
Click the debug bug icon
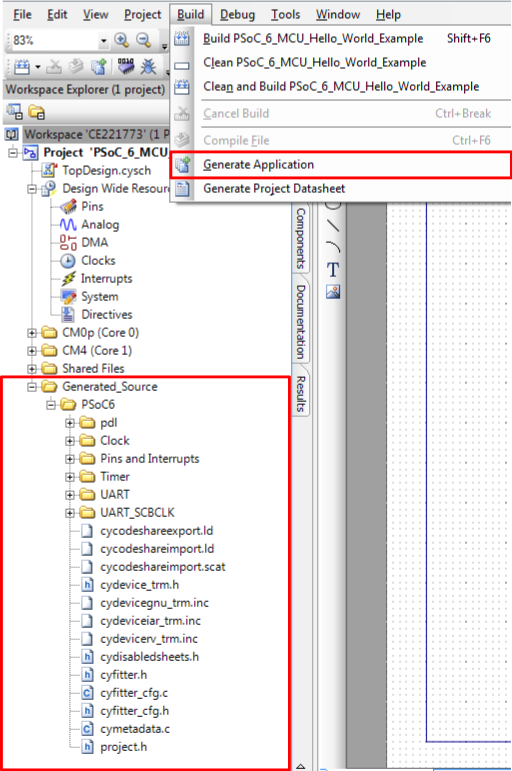[x=148, y=66]
